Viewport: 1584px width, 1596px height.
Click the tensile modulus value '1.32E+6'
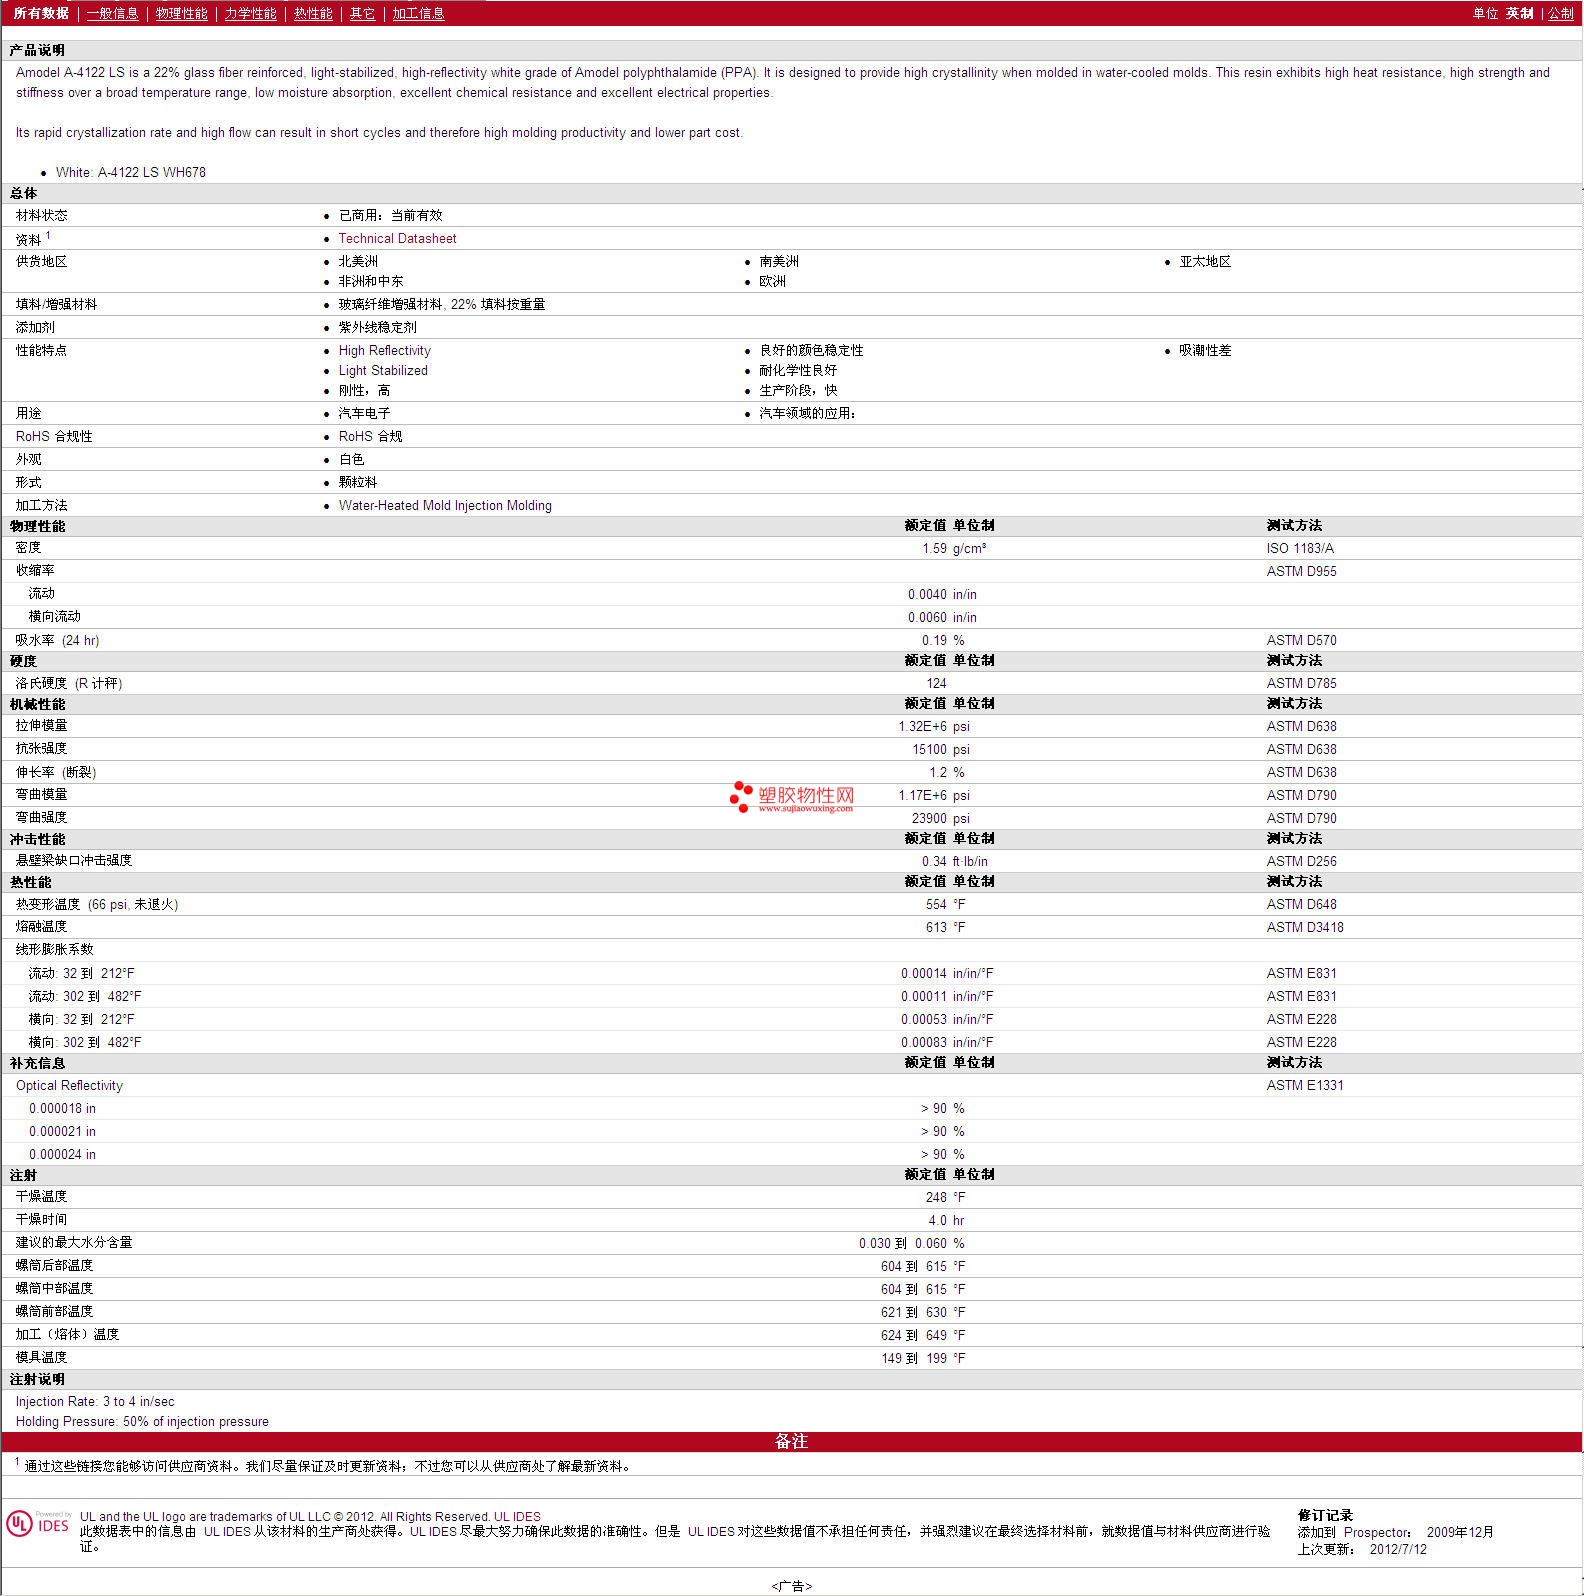point(922,726)
